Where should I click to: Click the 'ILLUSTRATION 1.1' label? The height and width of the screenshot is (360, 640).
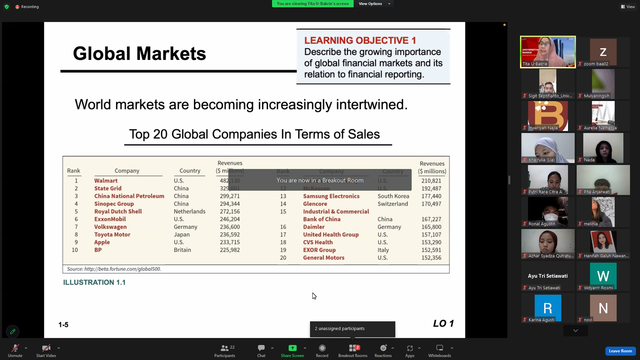pyautogui.click(x=94, y=282)
